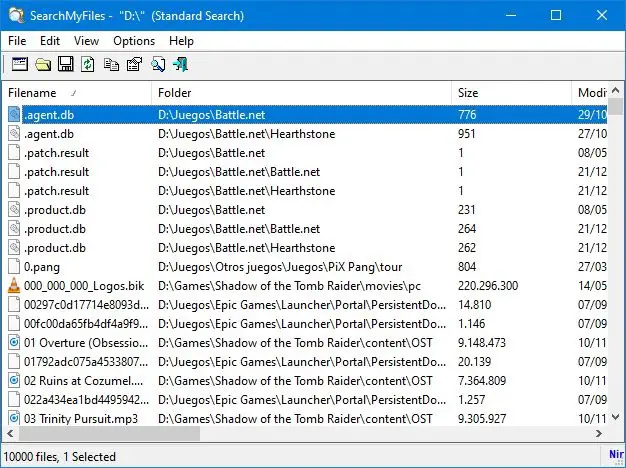Image resolution: width=626 pixels, height=468 pixels.
Task: Click the audio icon of 03 Trinity Pursuit.mp3
Action: (x=14, y=418)
